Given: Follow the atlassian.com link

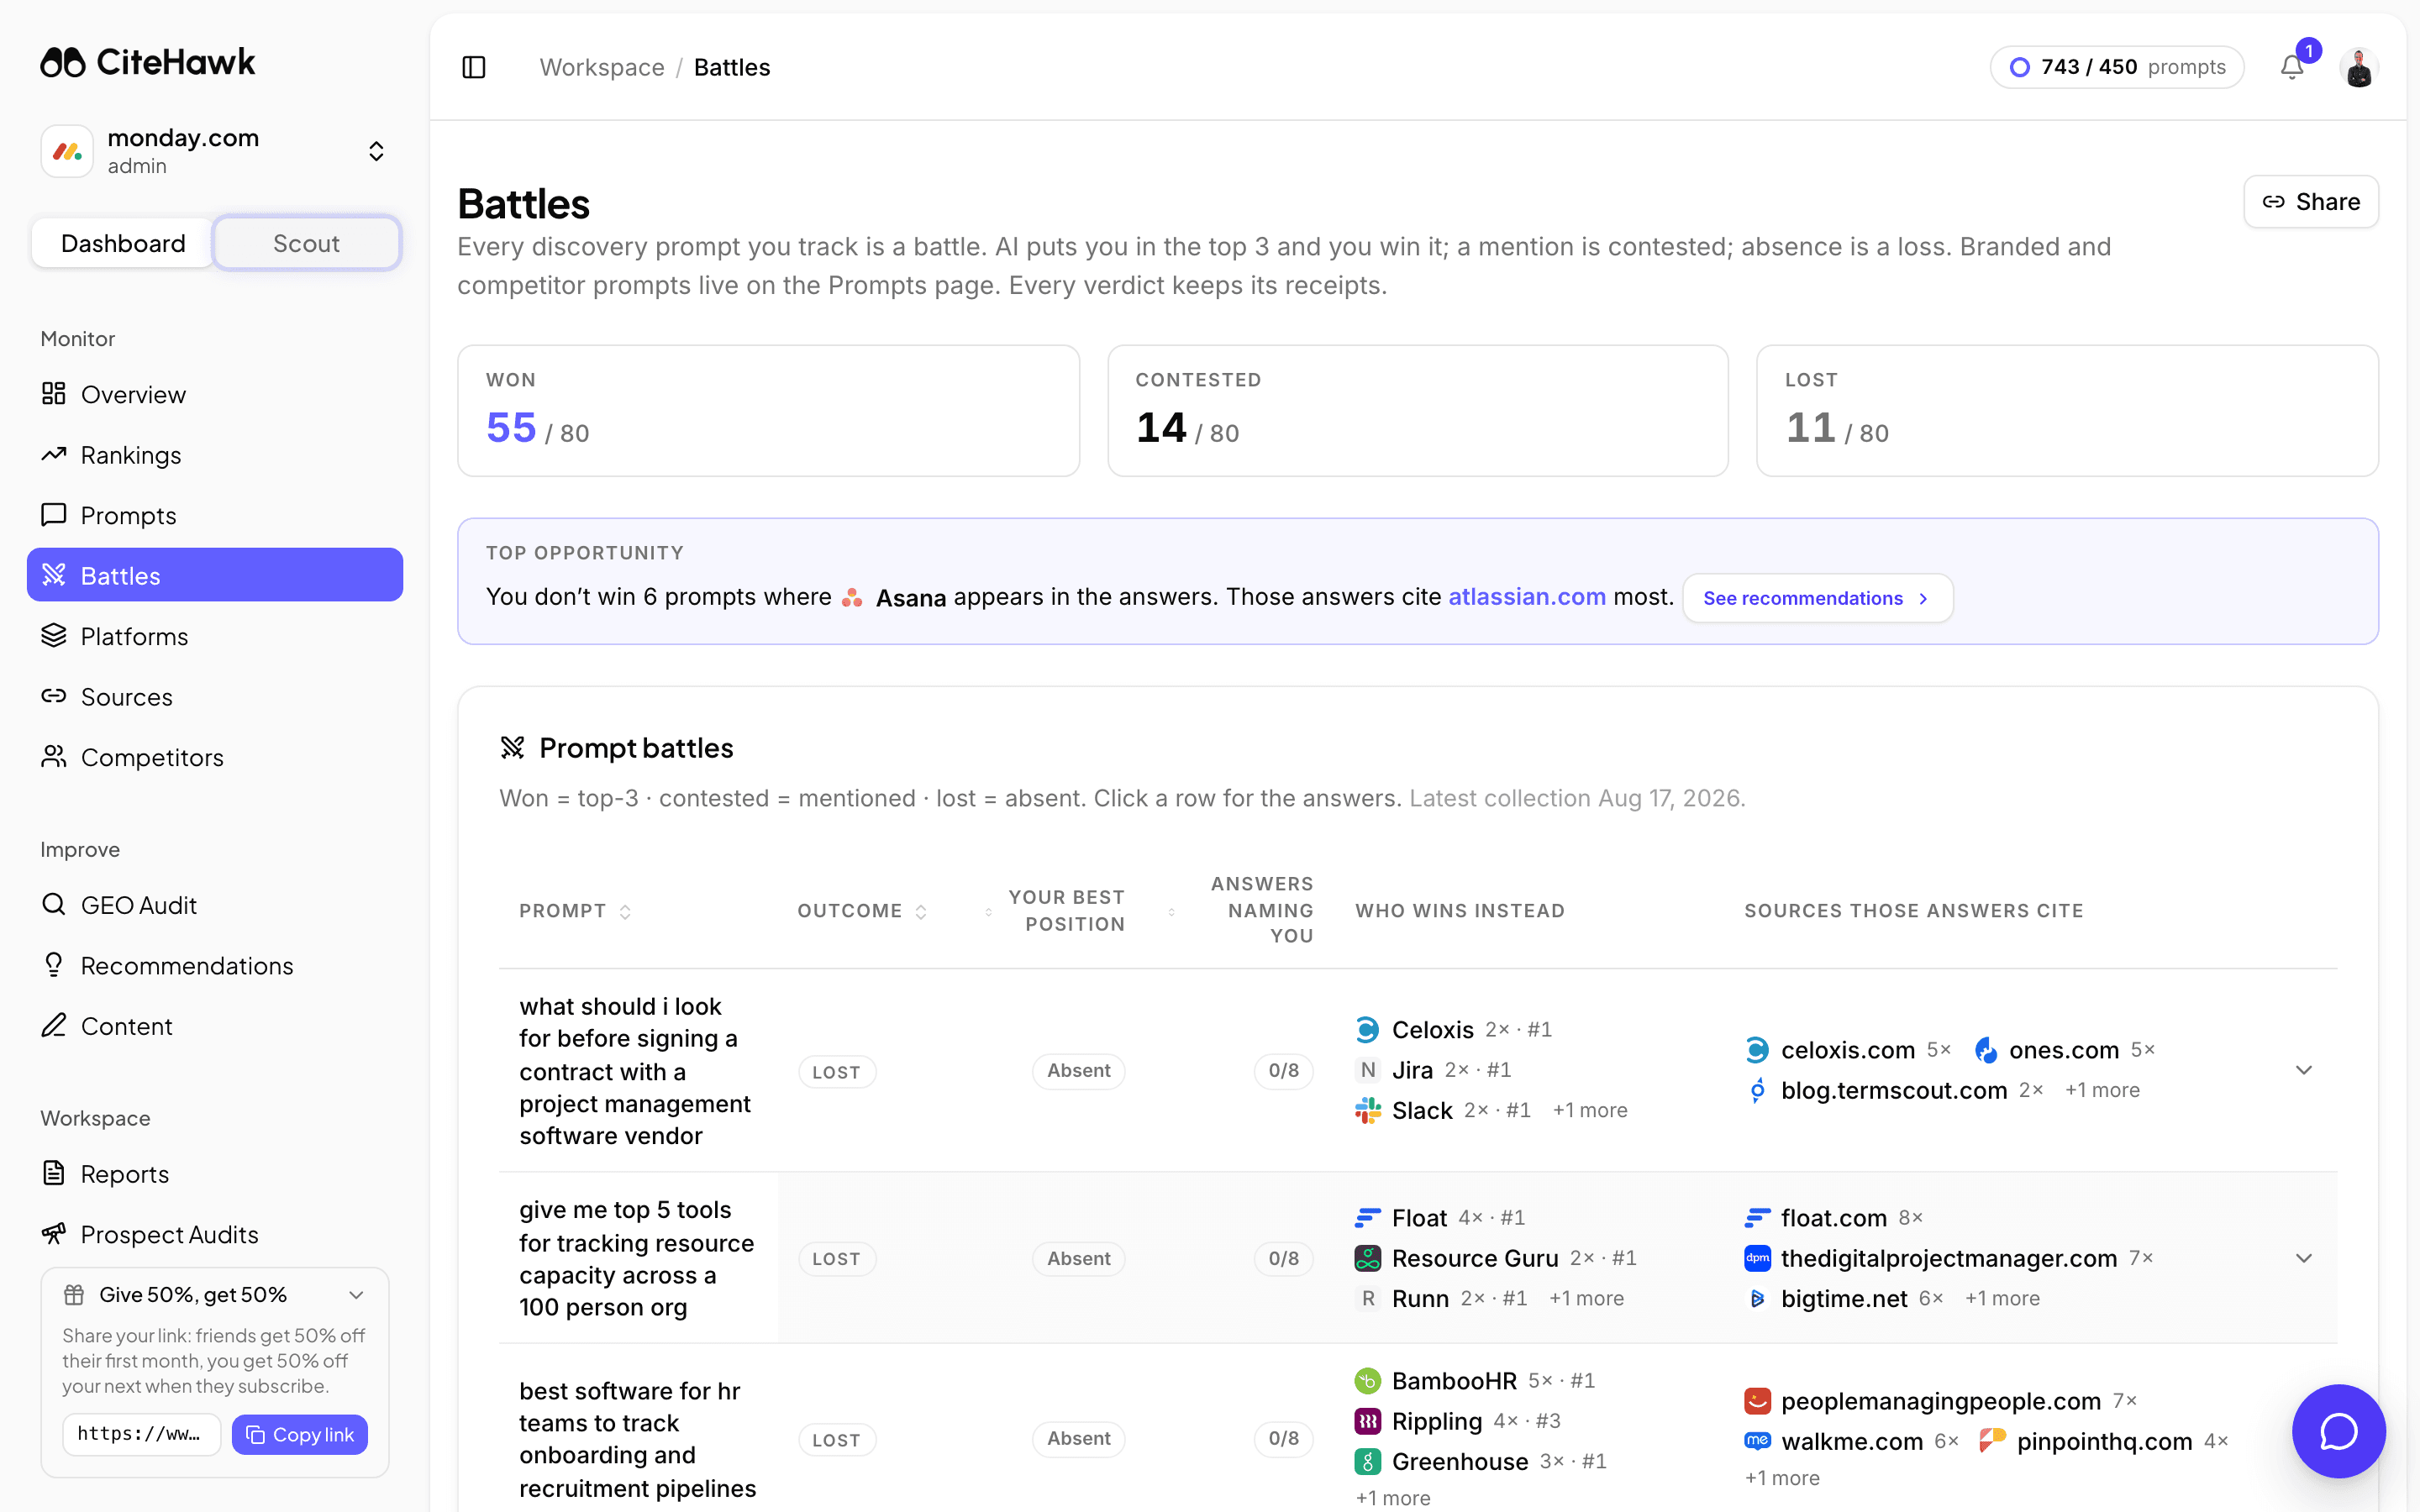Looking at the screenshot, I should (x=1527, y=597).
